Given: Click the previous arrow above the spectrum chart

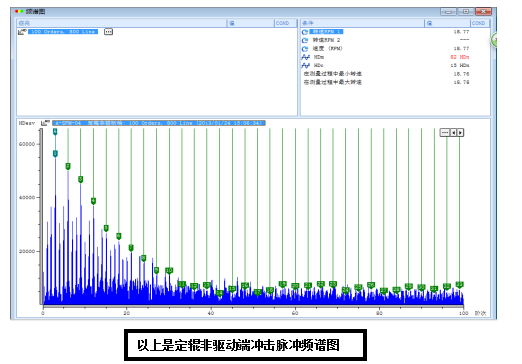Looking at the screenshot, I should point(453,133).
